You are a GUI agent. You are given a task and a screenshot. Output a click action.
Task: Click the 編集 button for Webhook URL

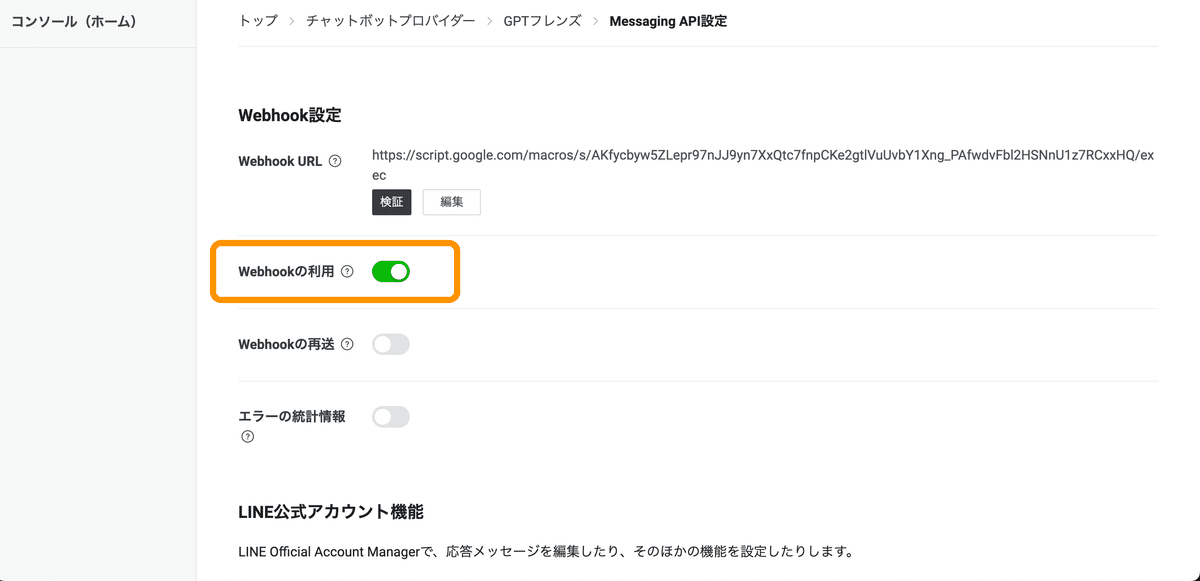tap(452, 202)
